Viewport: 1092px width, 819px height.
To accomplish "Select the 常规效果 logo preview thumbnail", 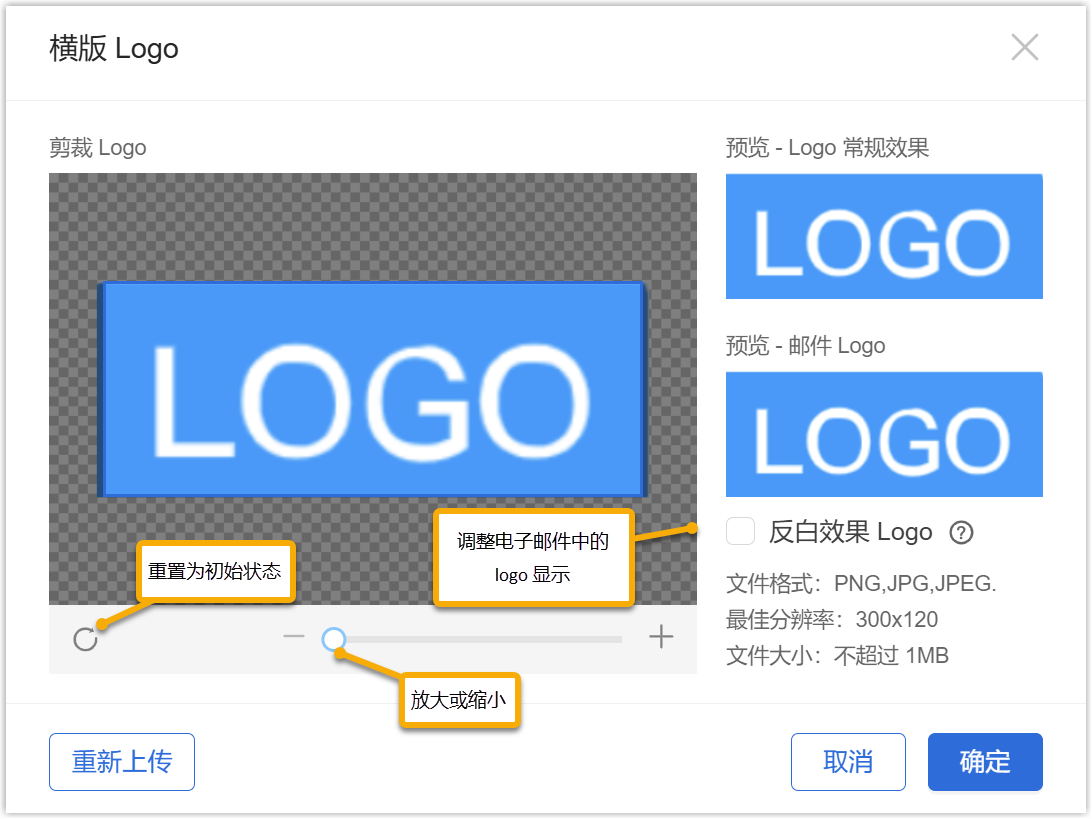I will [884, 236].
